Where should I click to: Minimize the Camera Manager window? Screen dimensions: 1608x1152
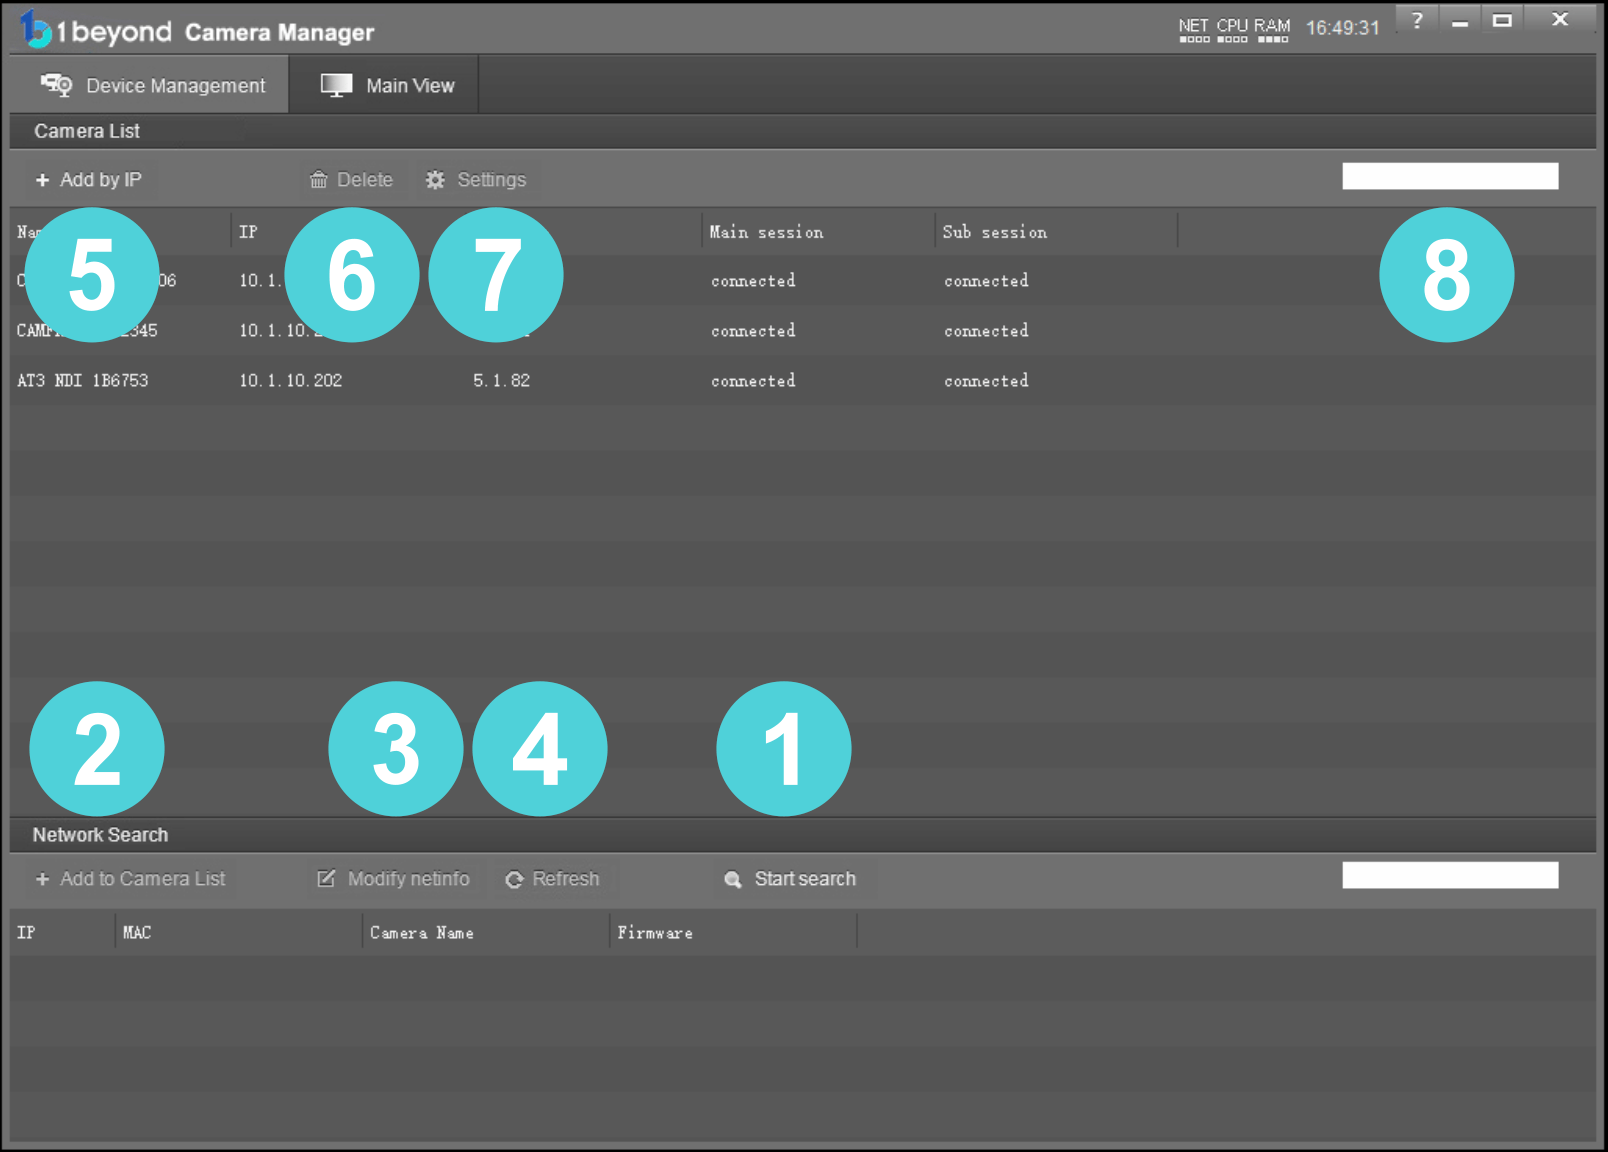click(1460, 20)
